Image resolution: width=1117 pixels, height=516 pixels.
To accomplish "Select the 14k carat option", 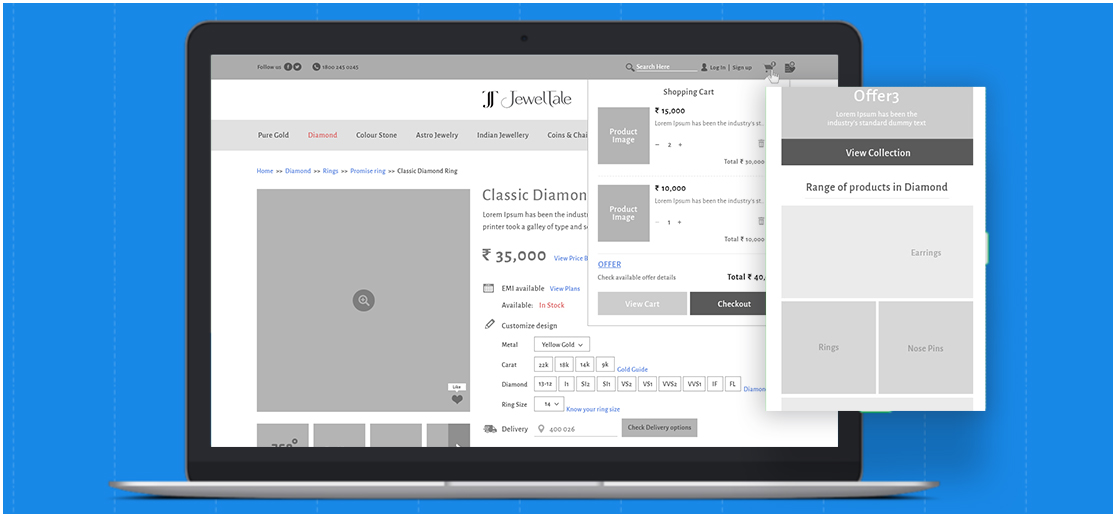I will click(x=584, y=364).
